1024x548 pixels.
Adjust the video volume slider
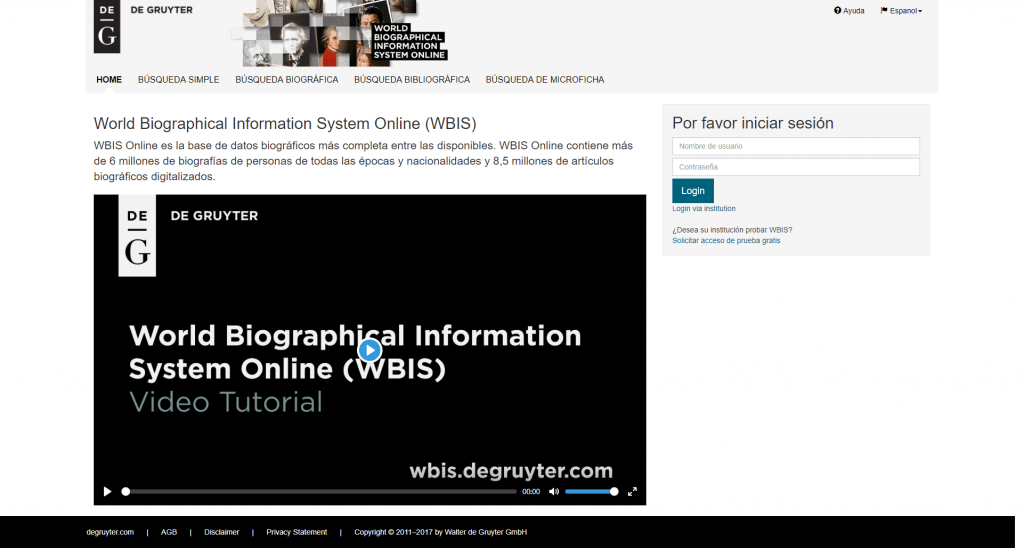591,492
